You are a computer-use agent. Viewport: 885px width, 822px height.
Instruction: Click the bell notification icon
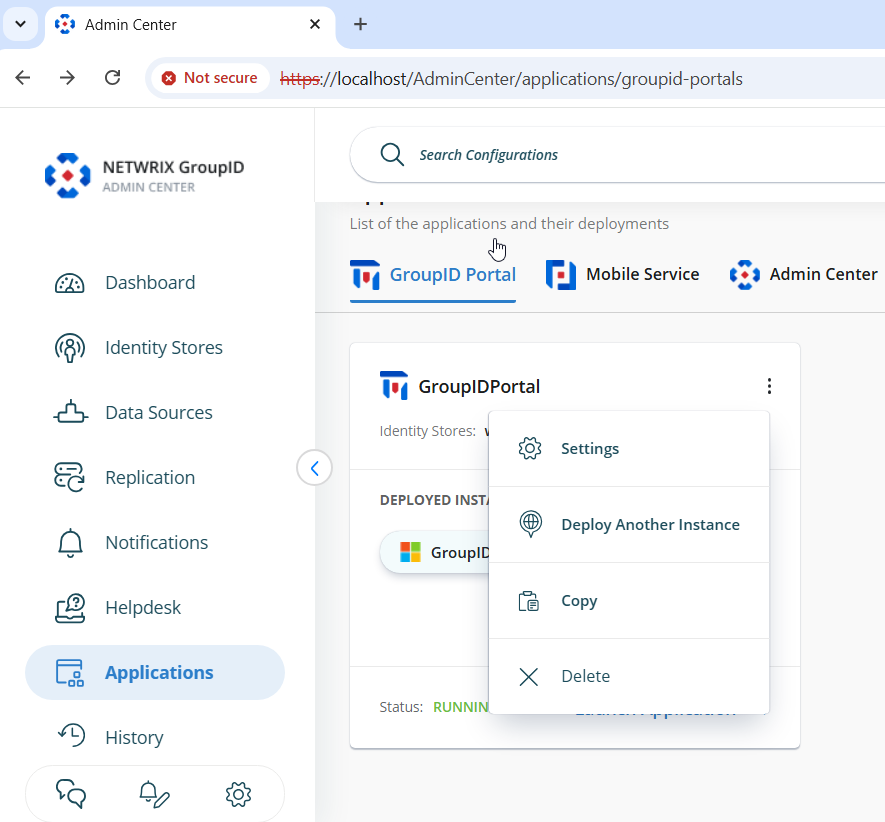[154, 794]
